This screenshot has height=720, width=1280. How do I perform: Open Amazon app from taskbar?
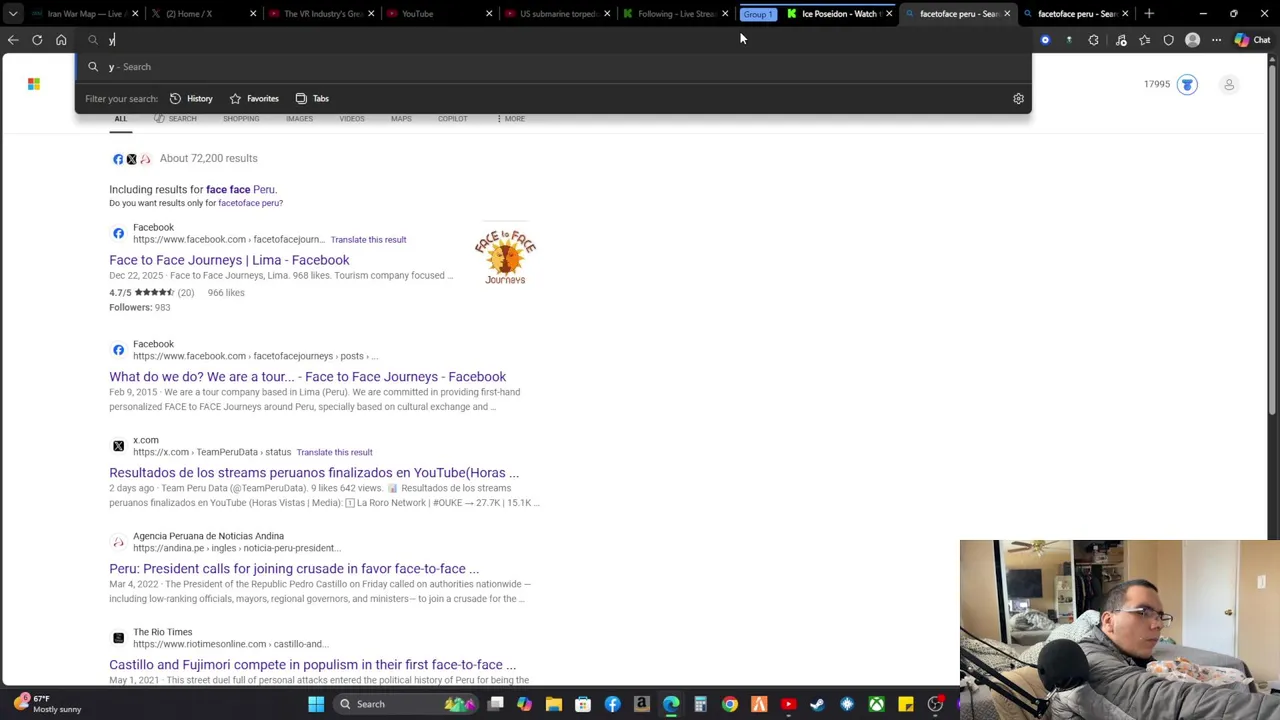[641, 704]
